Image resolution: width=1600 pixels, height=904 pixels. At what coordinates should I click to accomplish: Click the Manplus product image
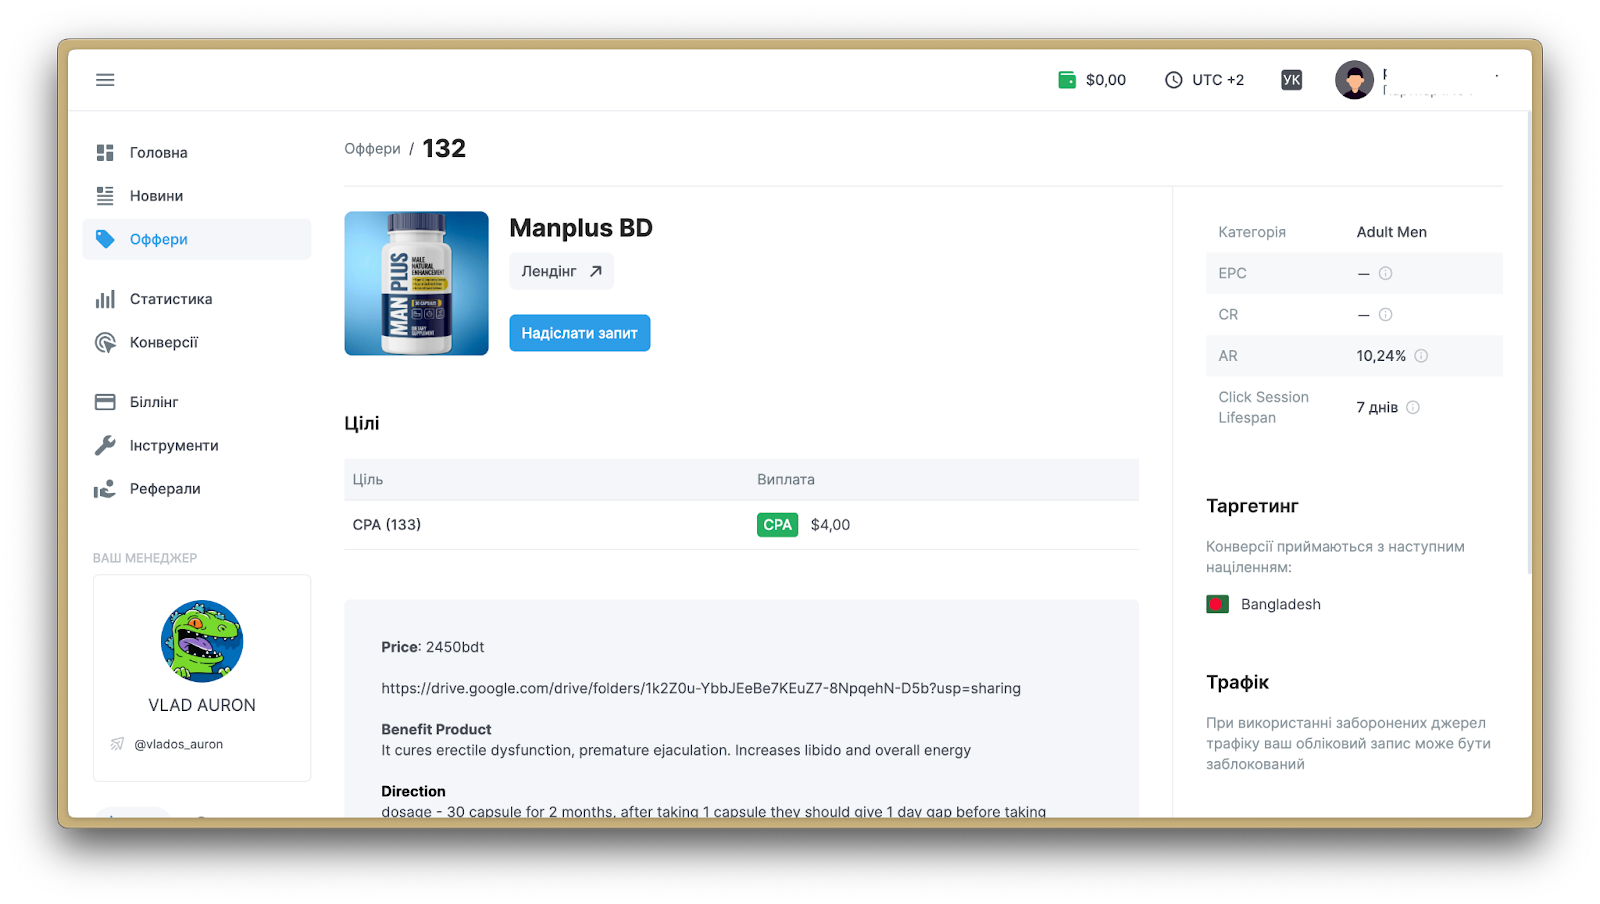[x=417, y=283]
